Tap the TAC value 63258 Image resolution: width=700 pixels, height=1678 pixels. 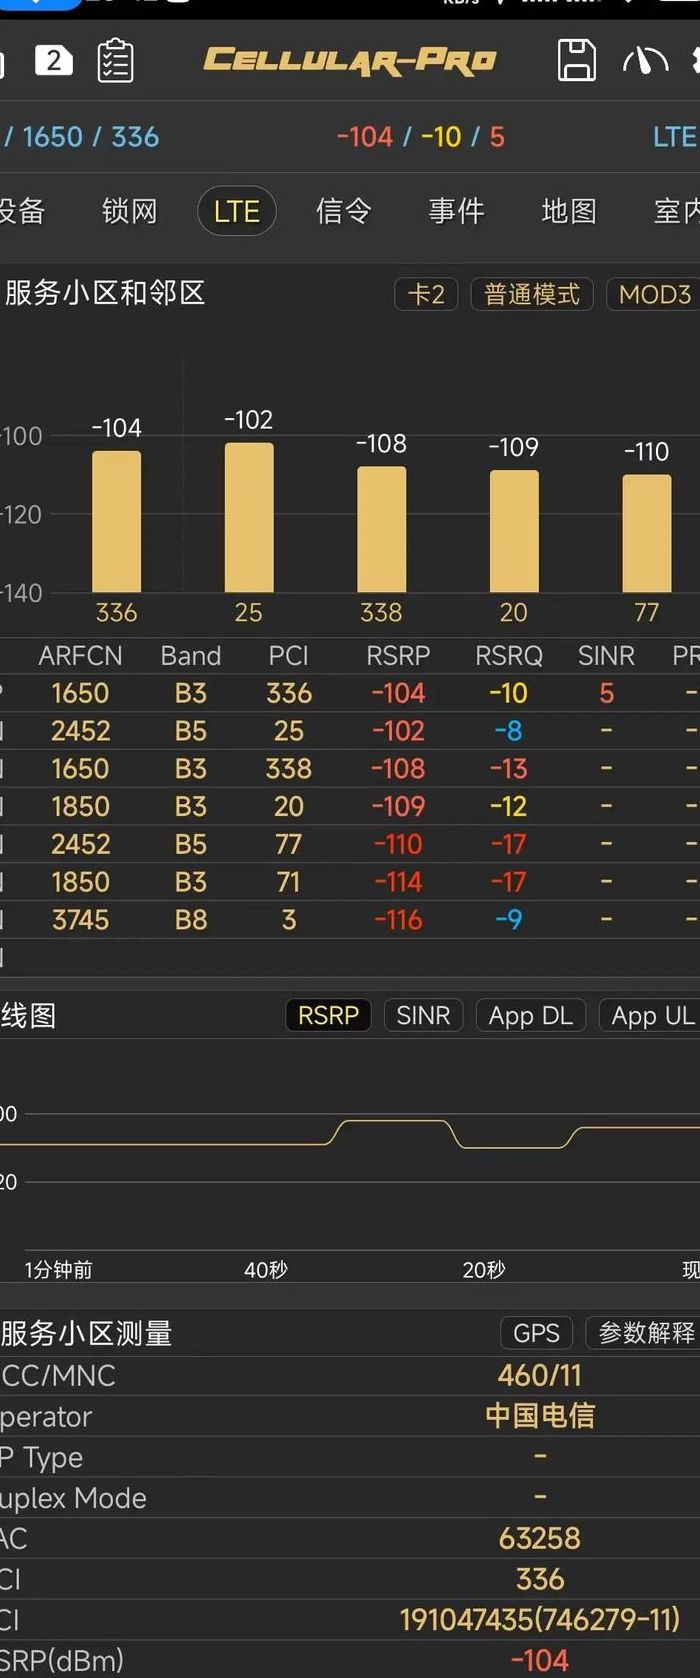coord(540,1538)
